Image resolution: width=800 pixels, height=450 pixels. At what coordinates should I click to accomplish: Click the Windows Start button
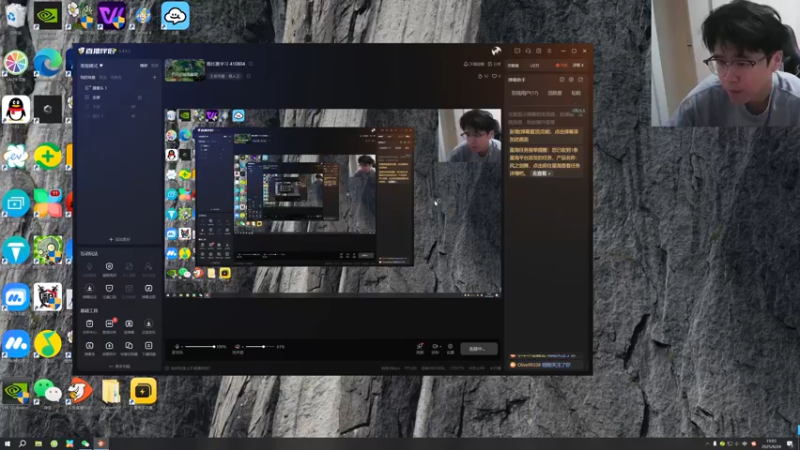(x=7, y=444)
